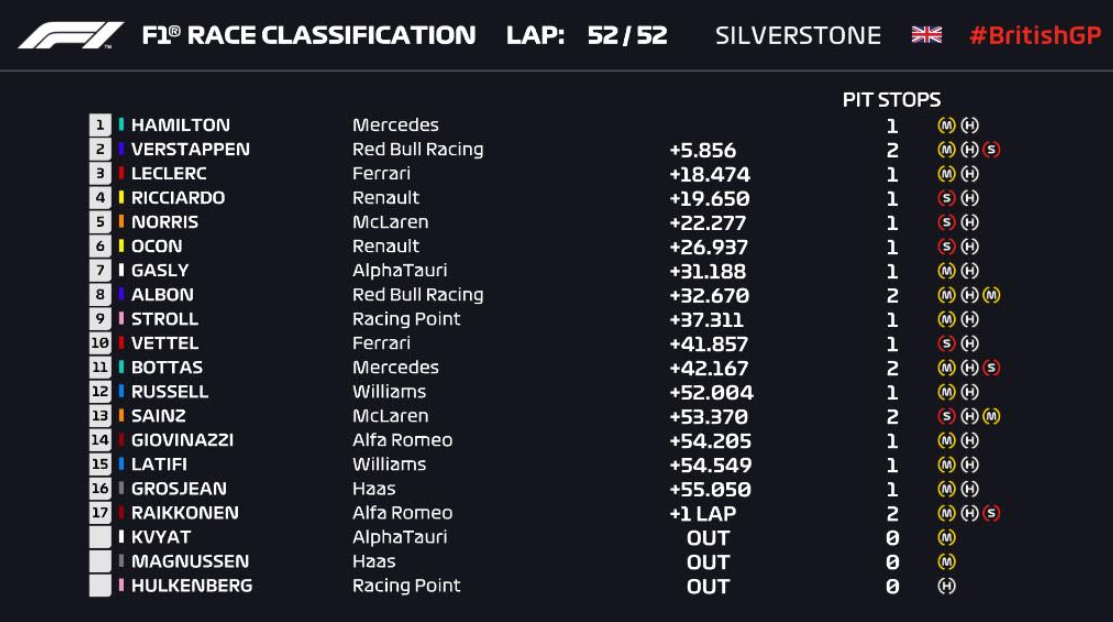Click the SILVERSTONE circuit label
This screenshot has width=1113, height=622.
(x=798, y=36)
